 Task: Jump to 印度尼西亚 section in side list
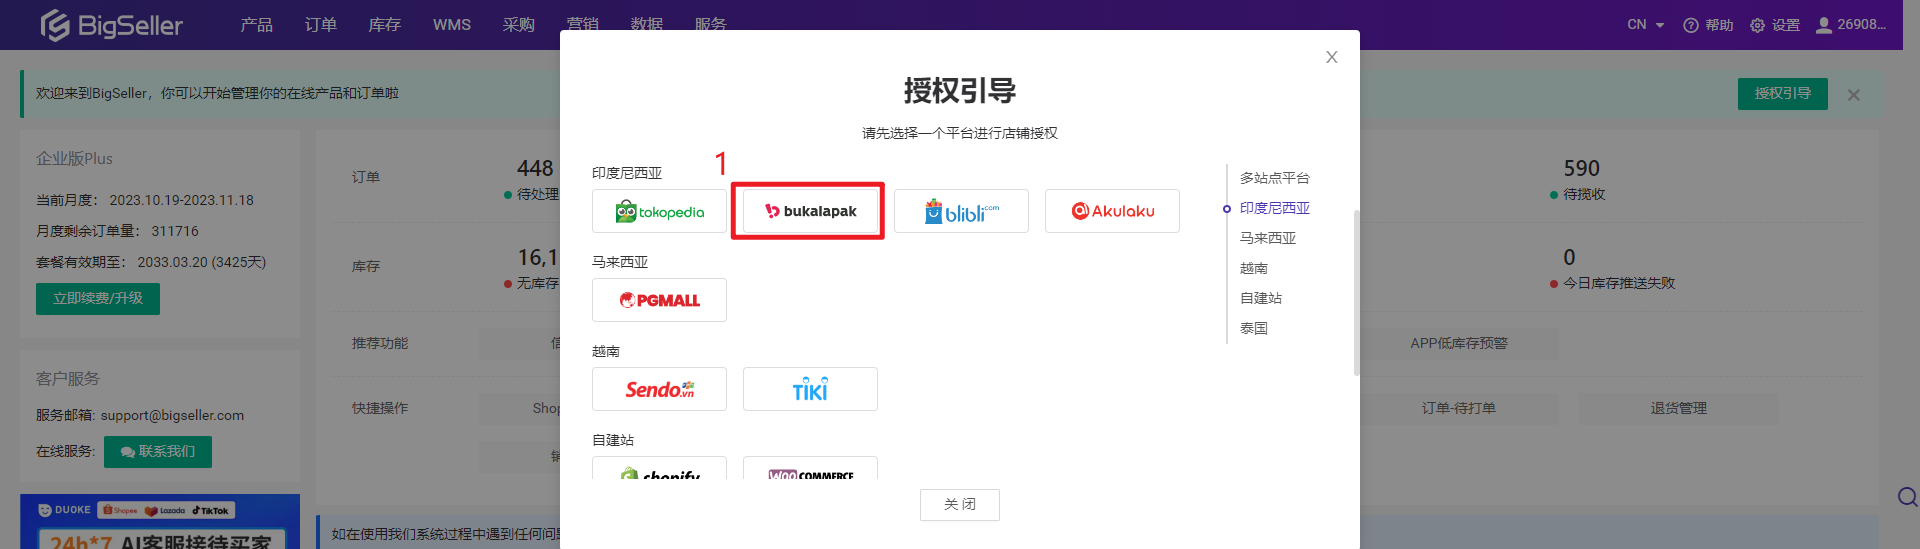(x=1275, y=208)
